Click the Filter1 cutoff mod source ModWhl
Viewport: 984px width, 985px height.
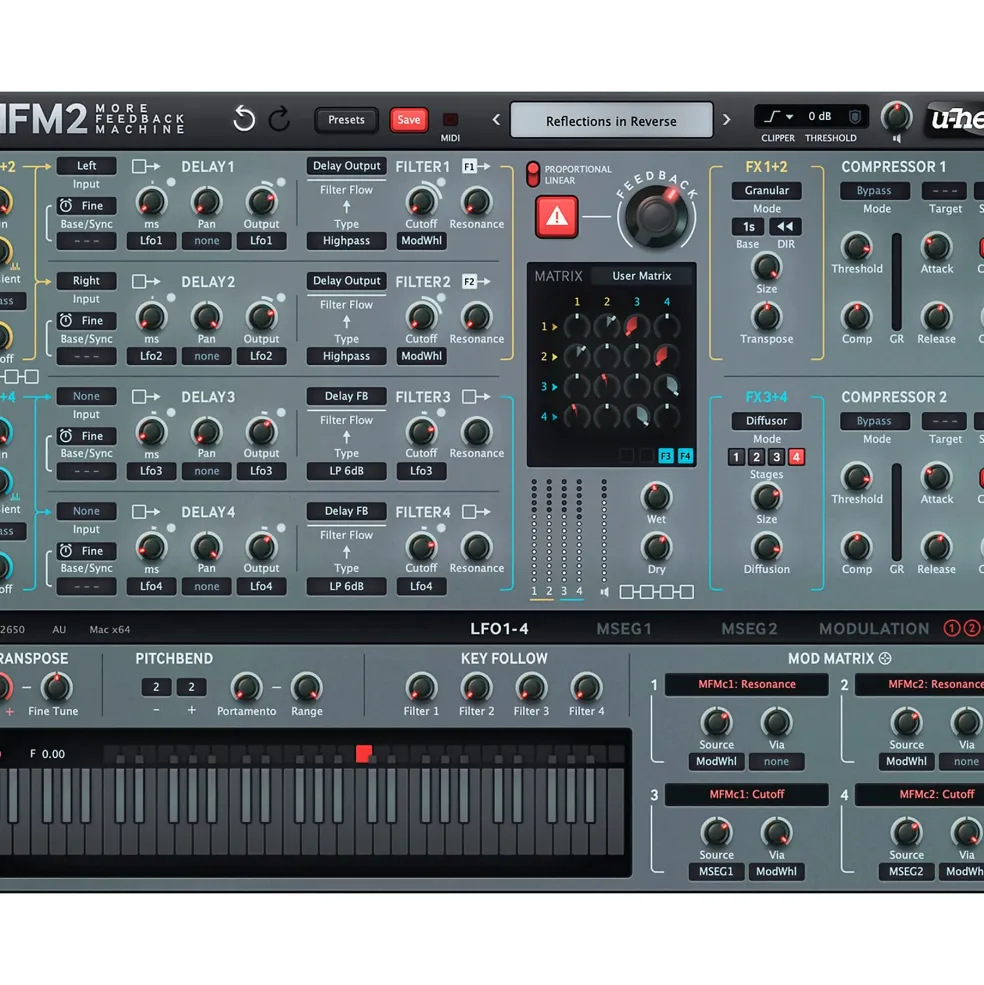[421, 241]
